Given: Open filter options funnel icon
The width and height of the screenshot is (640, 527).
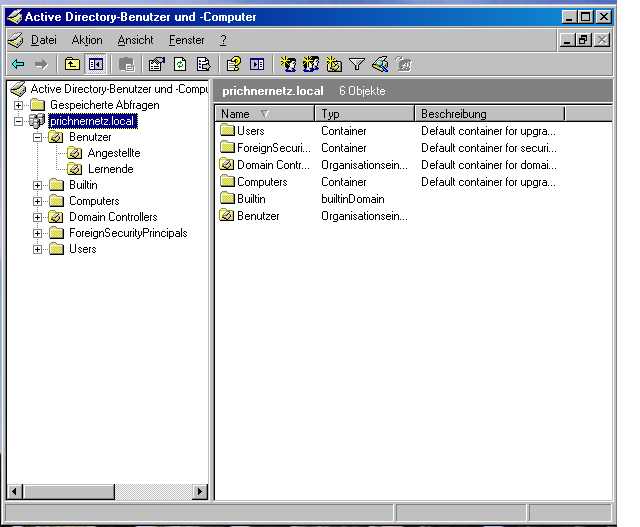Looking at the screenshot, I should [x=357, y=64].
